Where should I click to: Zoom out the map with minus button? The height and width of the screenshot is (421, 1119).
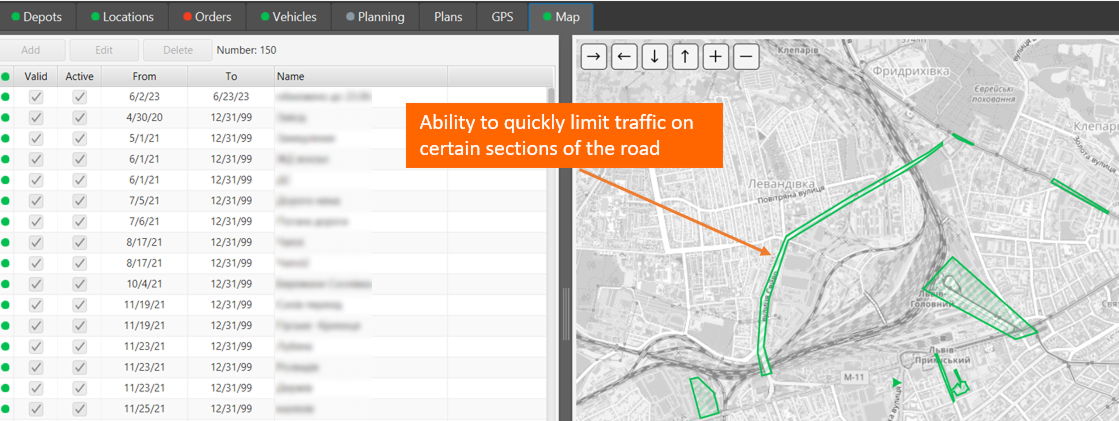pyautogui.click(x=746, y=56)
